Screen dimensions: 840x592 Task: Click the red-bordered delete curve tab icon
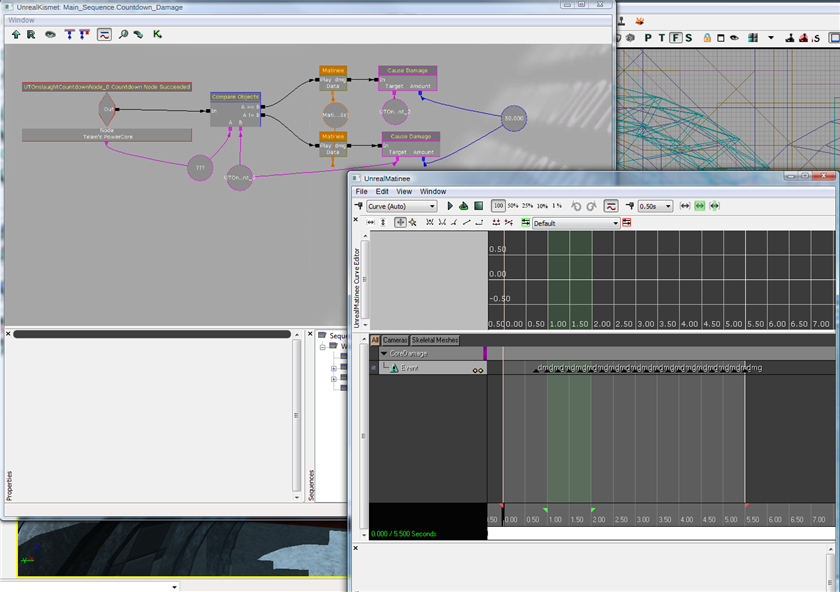point(627,222)
